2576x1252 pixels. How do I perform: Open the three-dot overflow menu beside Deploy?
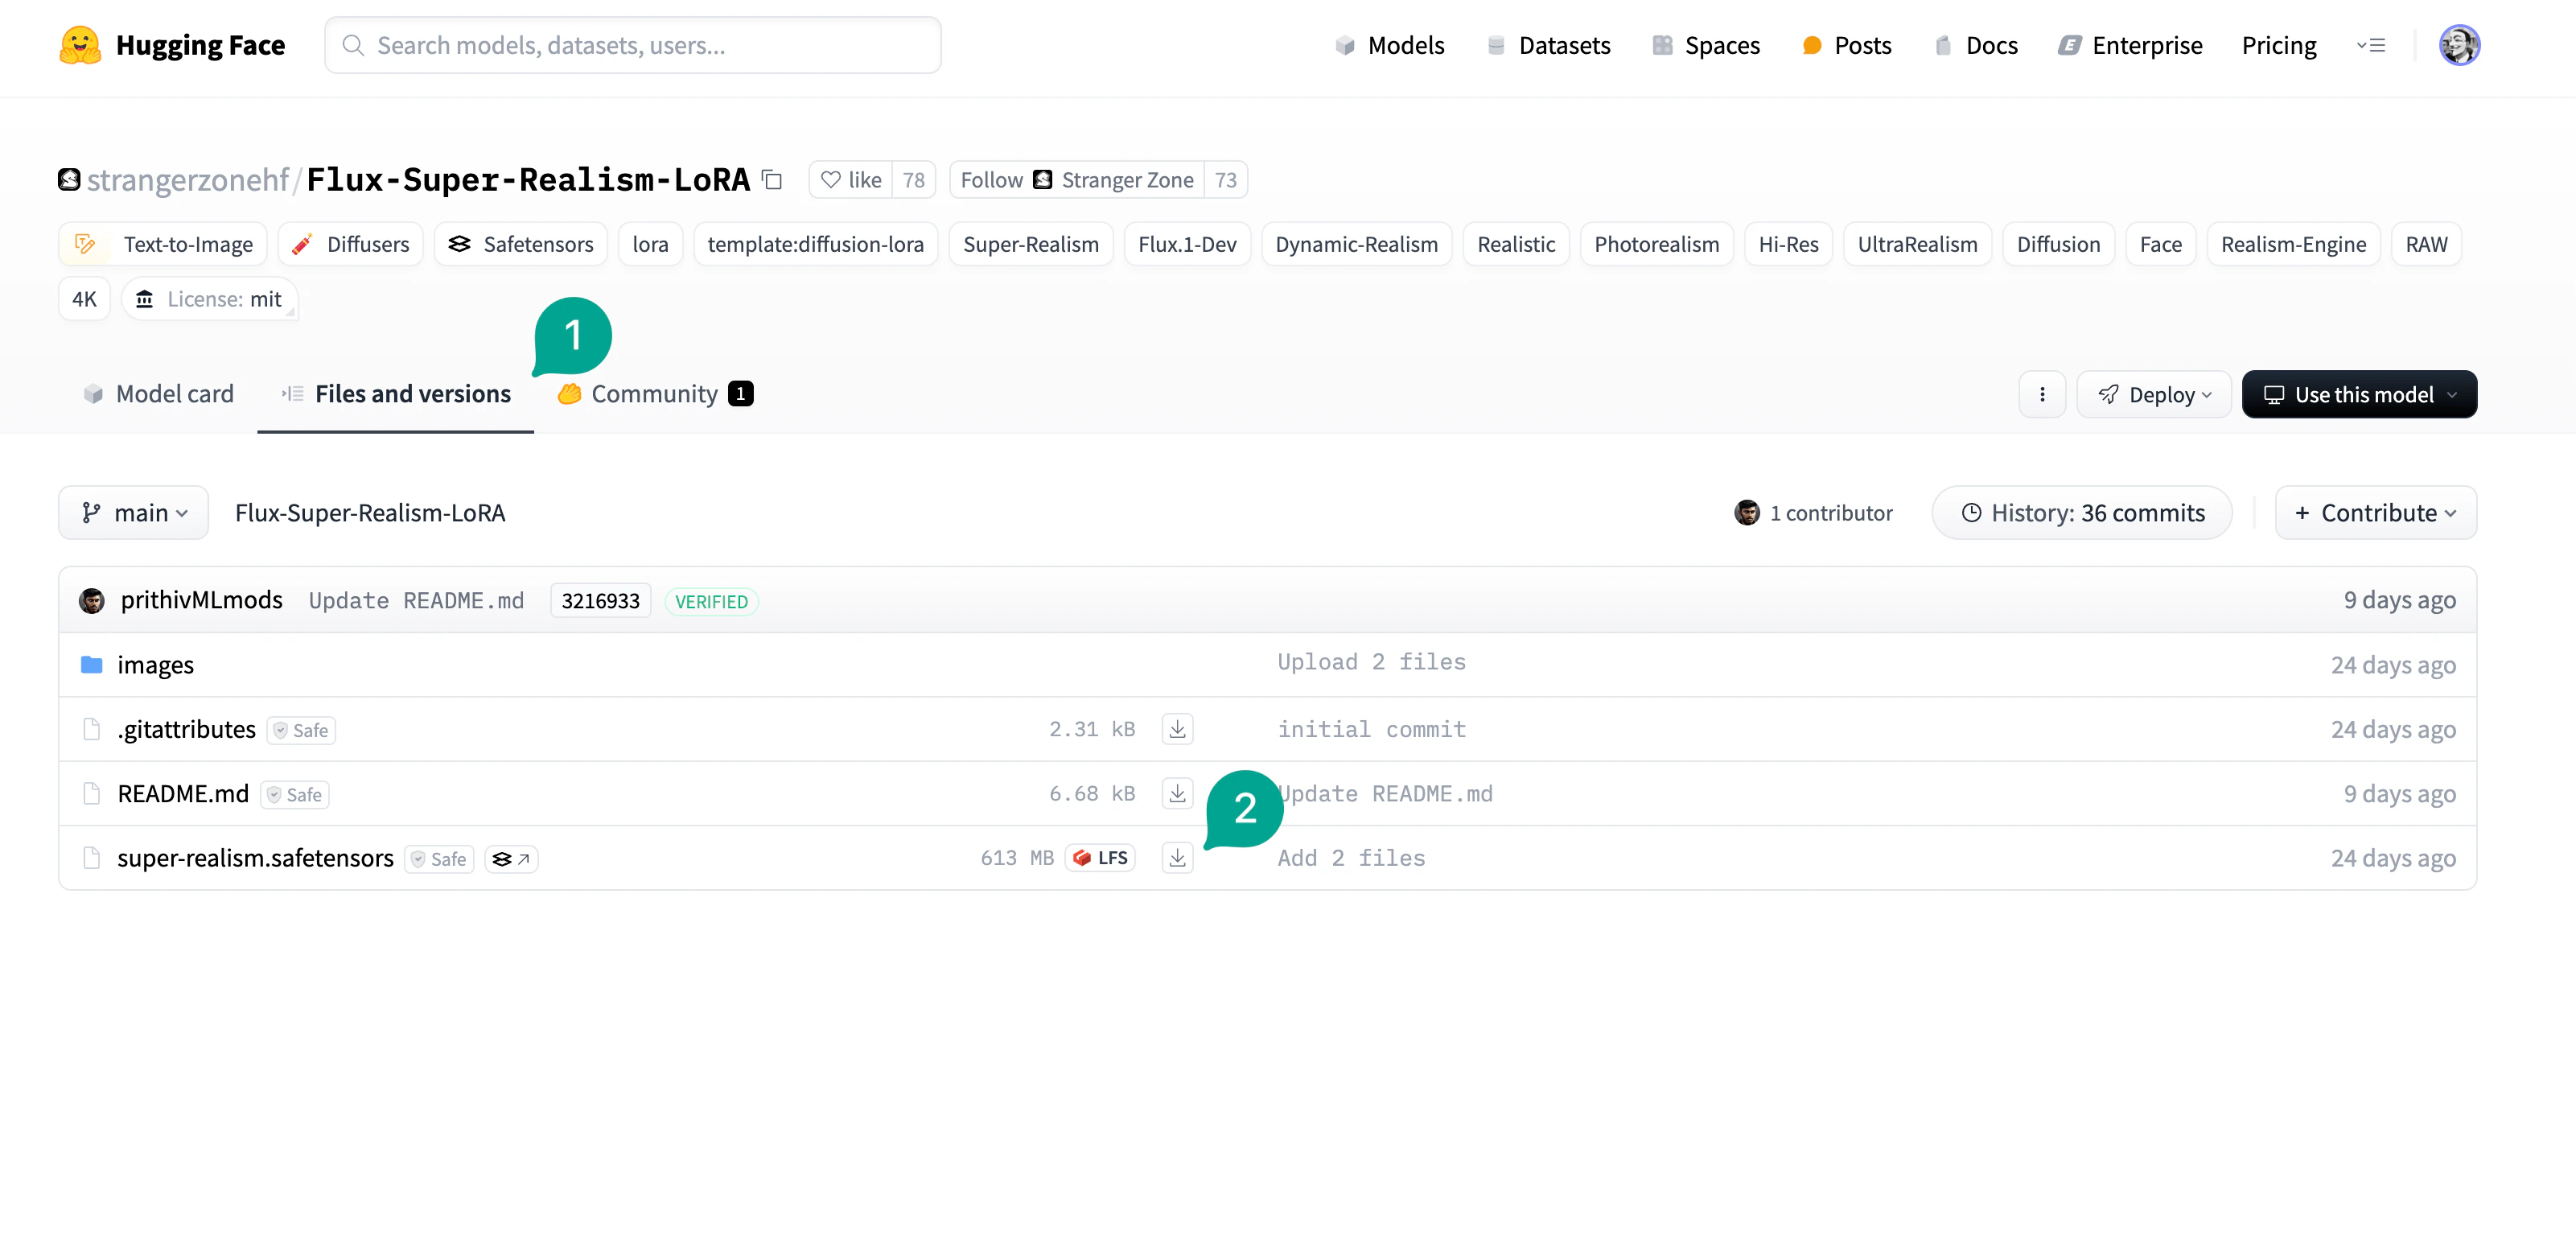[2042, 394]
